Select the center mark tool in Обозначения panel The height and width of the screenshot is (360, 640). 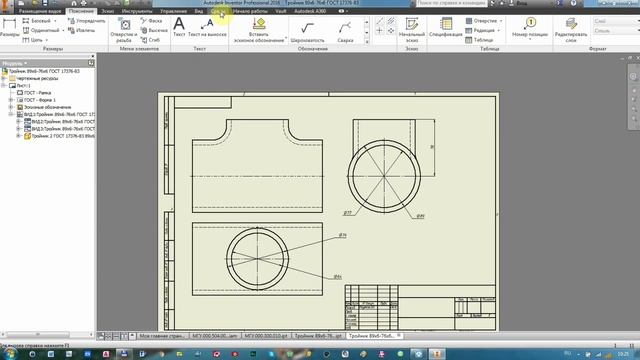point(380,31)
